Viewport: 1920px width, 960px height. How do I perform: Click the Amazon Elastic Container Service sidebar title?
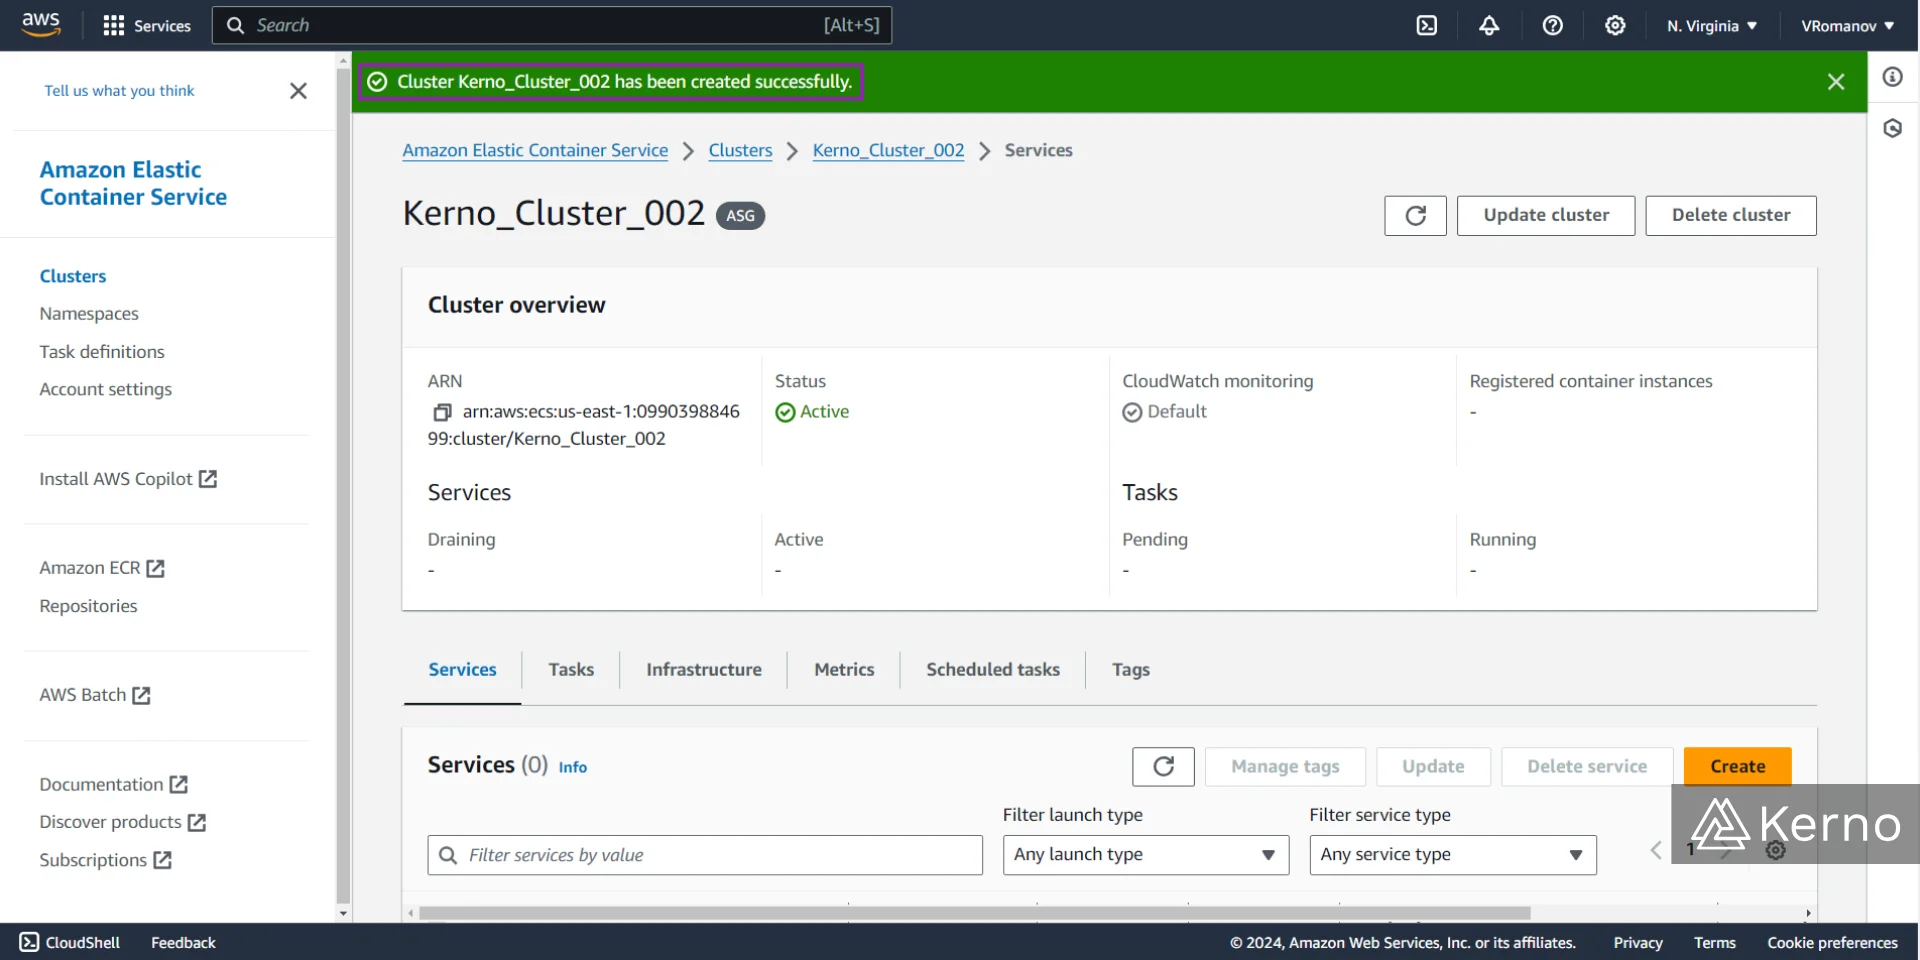[133, 183]
